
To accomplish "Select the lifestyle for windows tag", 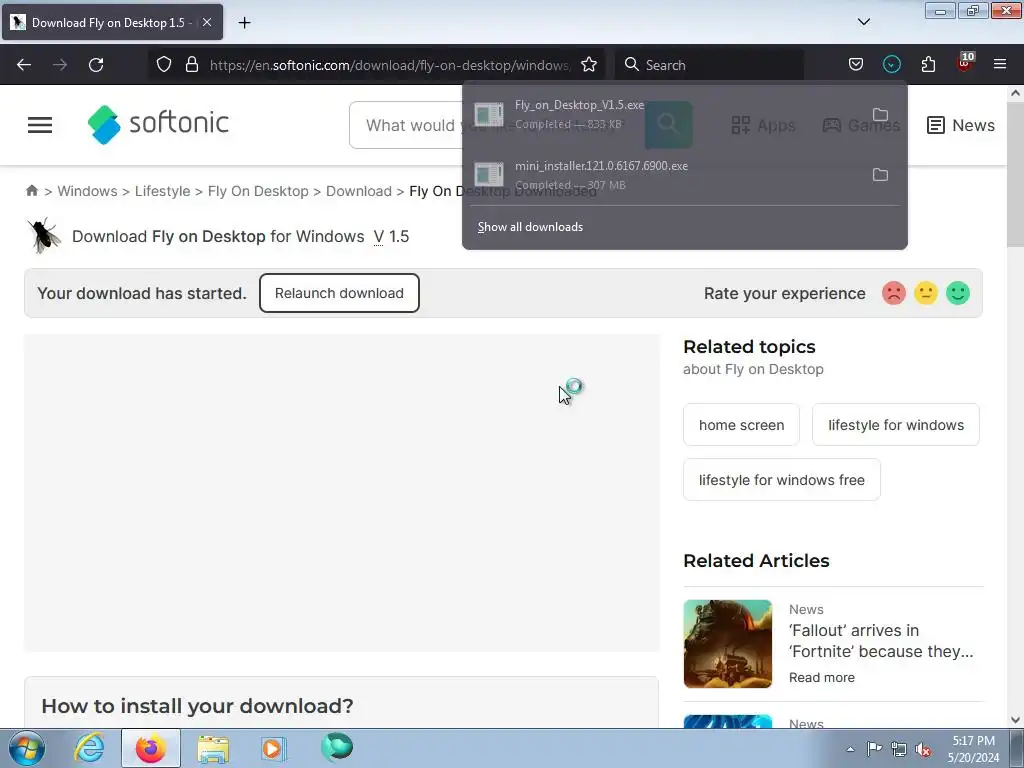I will point(896,424).
